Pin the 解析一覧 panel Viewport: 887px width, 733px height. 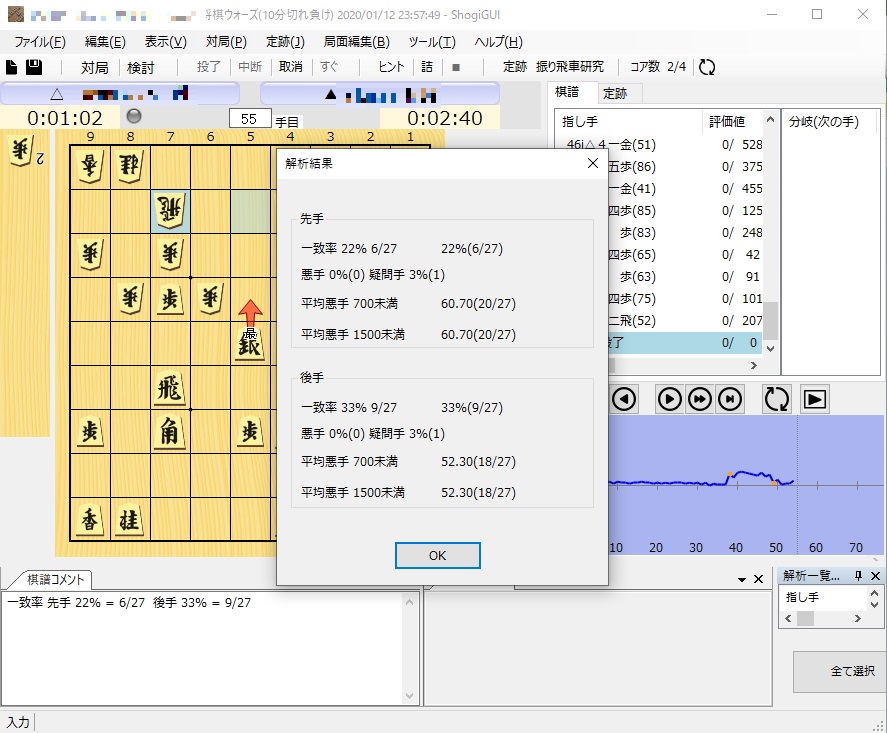pos(858,576)
